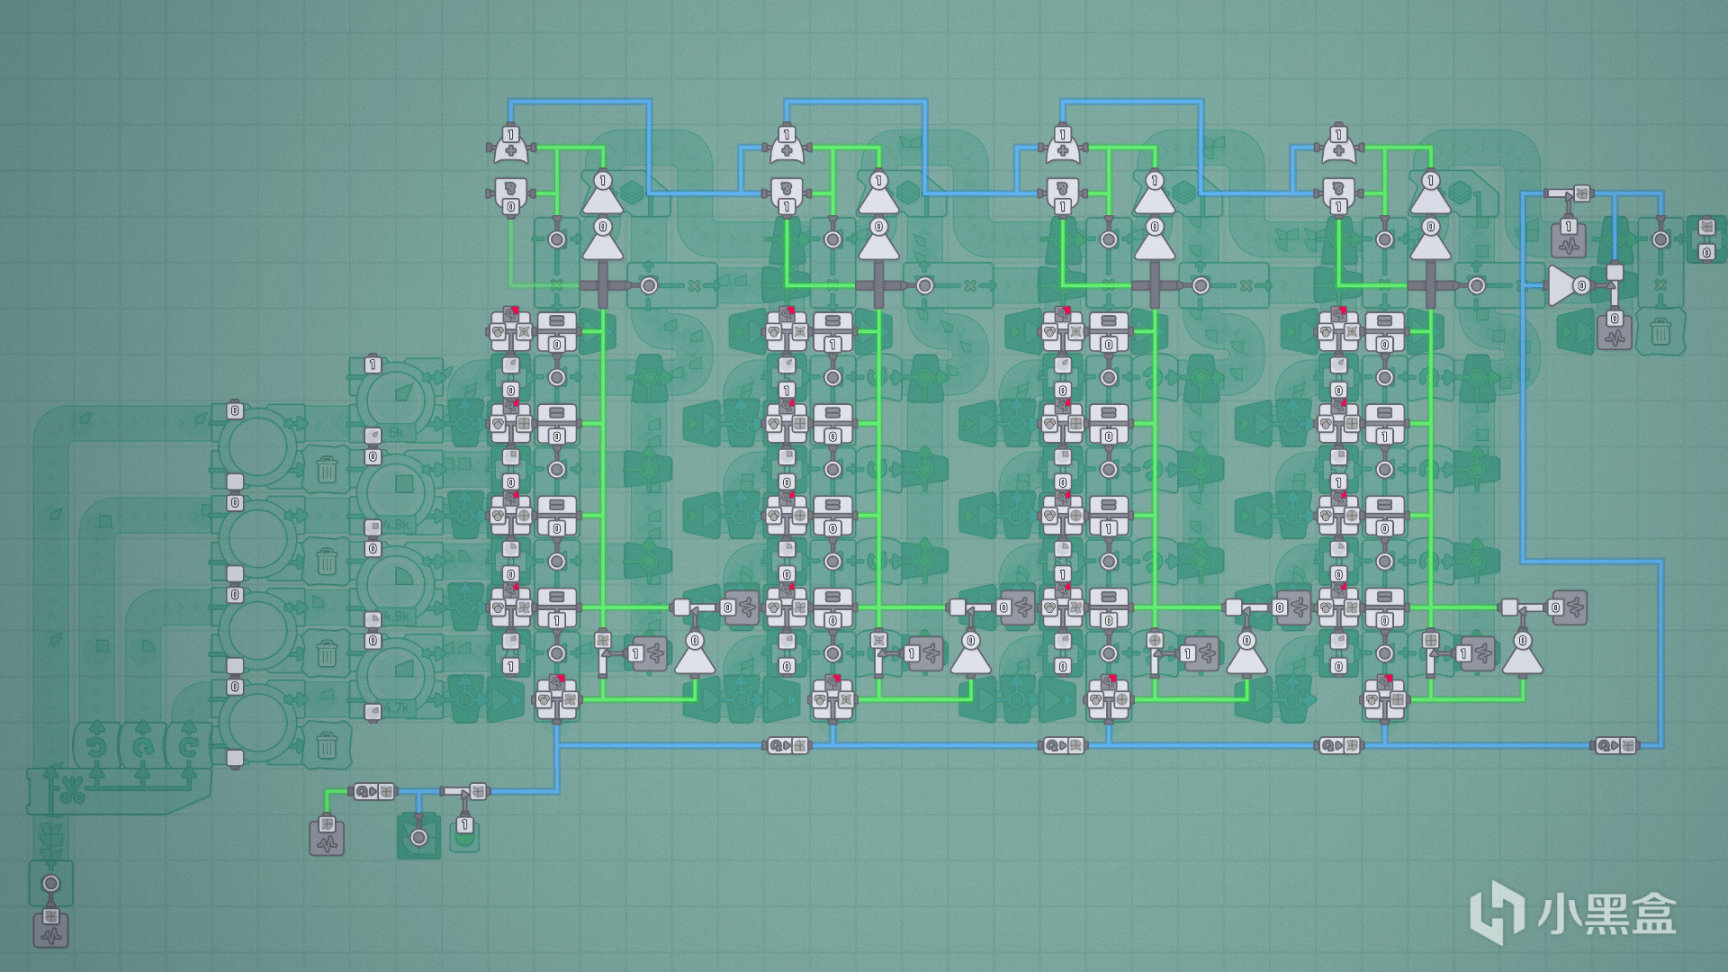Viewport: 1728px width, 972px height.
Task: Click the signal producer feeding the bottom green wire
Action: click(x=327, y=836)
